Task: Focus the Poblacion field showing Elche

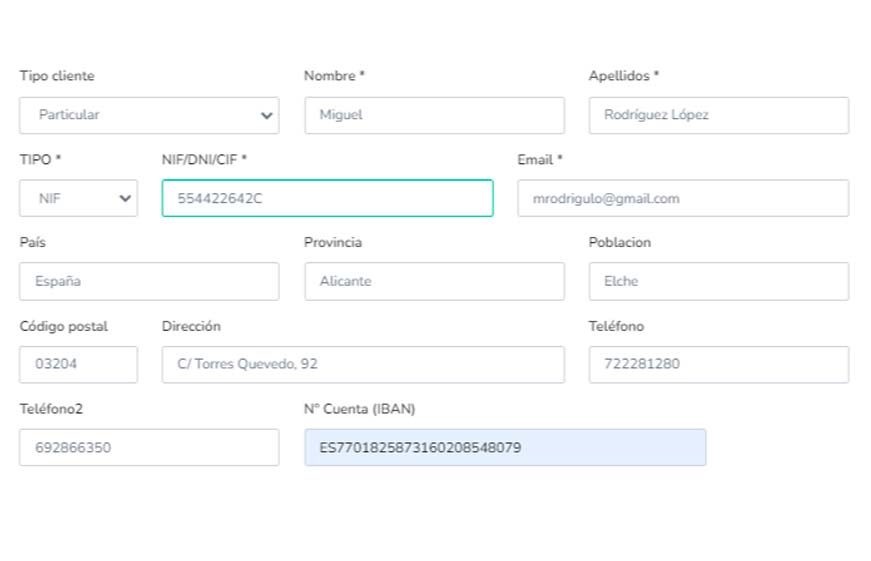Action: pos(718,281)
